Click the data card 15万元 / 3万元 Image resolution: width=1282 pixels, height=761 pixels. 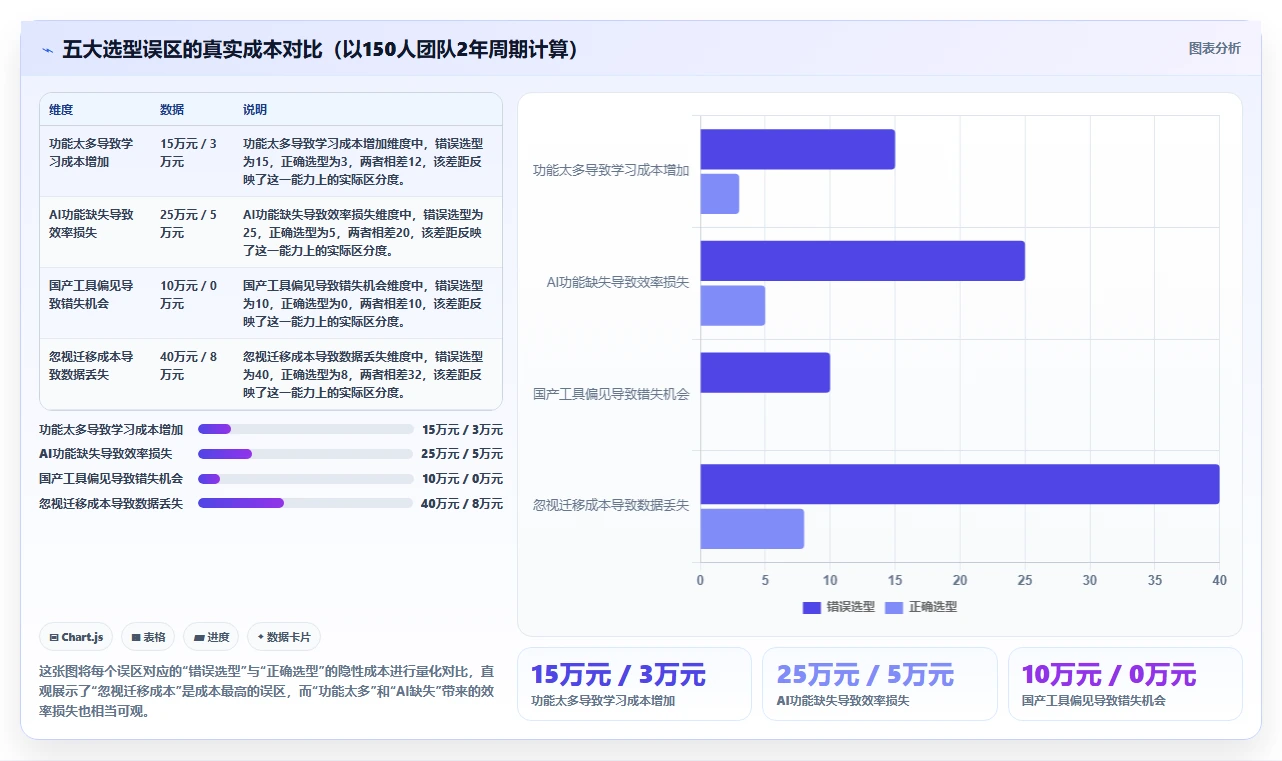(634, 684)
